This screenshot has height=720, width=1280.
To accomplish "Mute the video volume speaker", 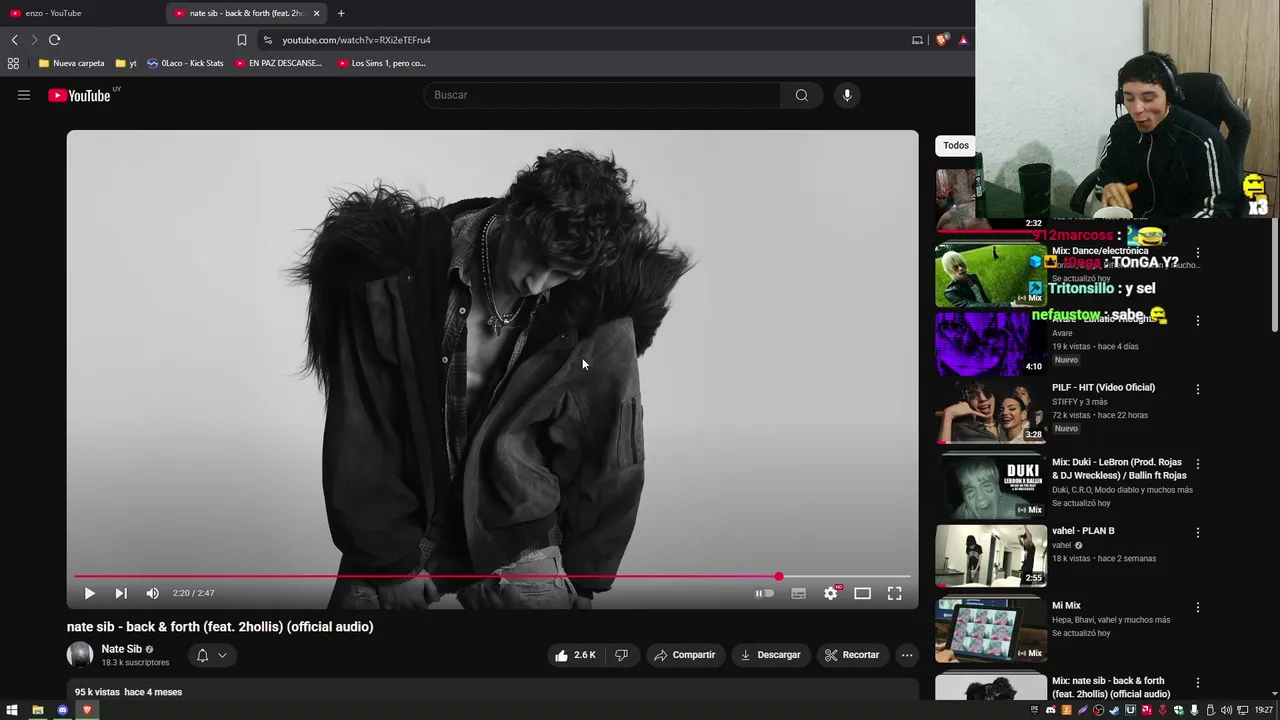I will coord(152,593).
